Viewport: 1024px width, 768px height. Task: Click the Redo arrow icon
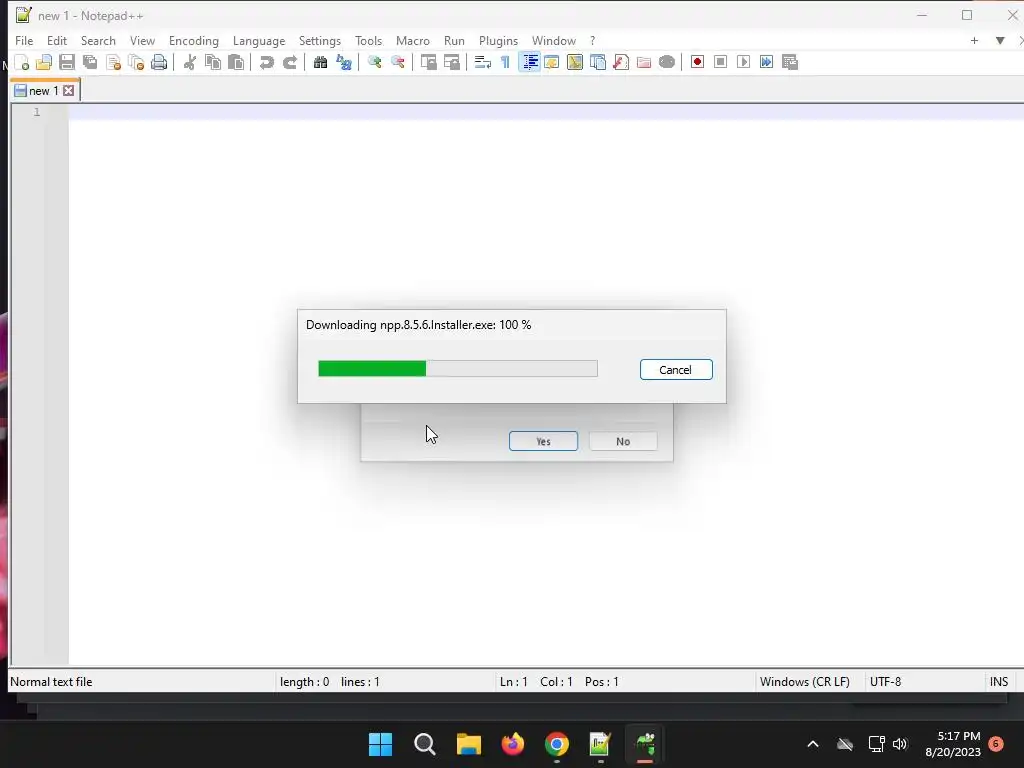(x=290, y=63)
